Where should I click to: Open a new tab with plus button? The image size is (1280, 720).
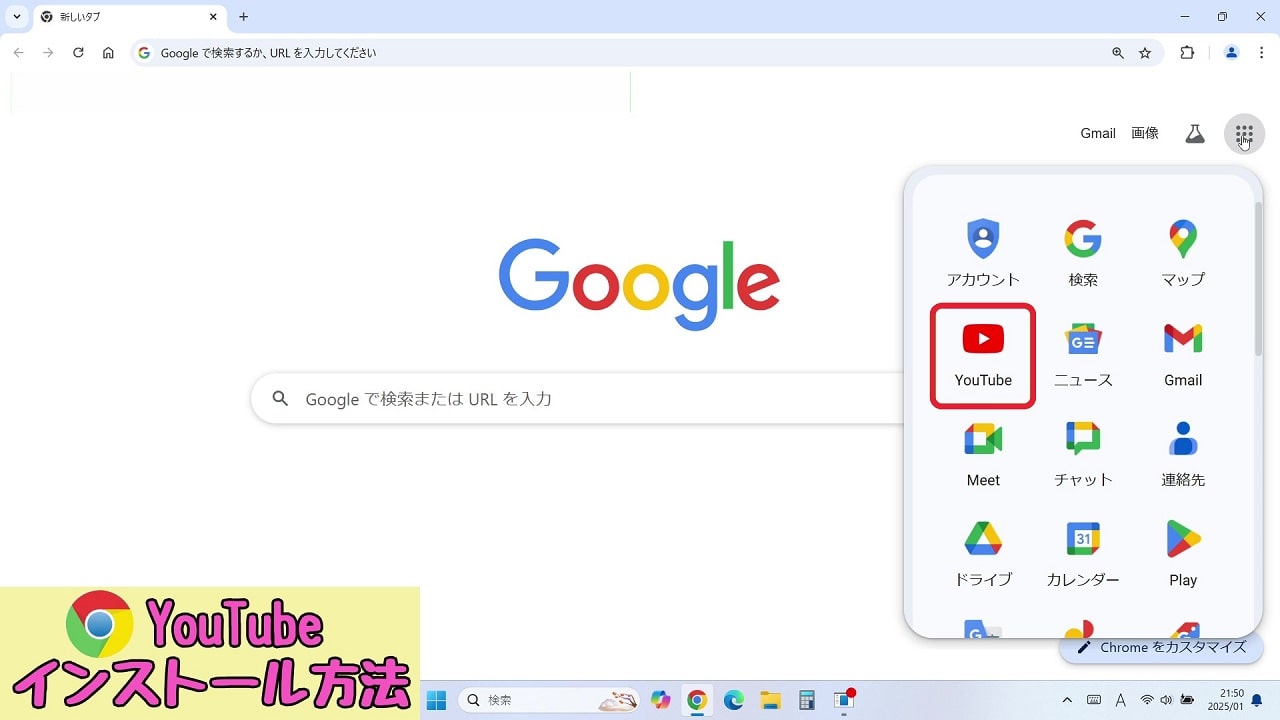pos(243,17)
